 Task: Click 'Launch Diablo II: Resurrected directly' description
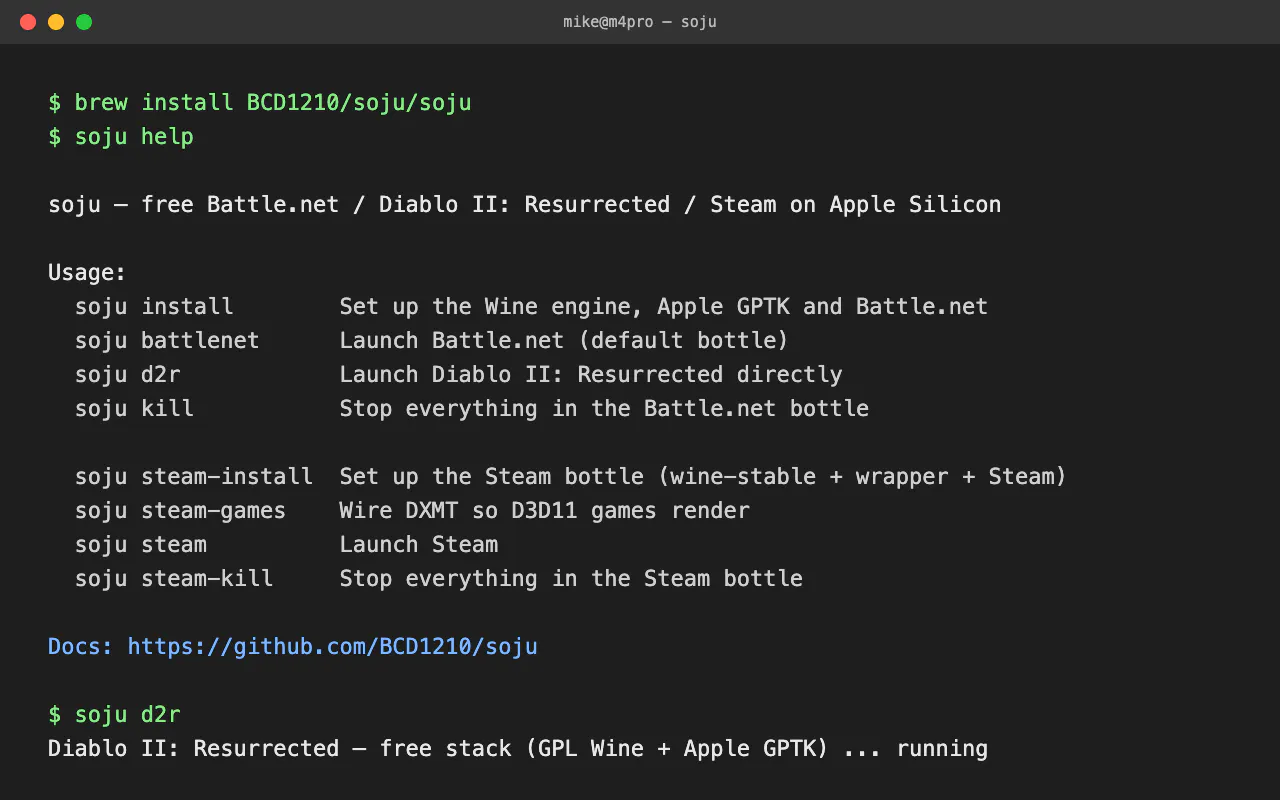pos(591,375)
